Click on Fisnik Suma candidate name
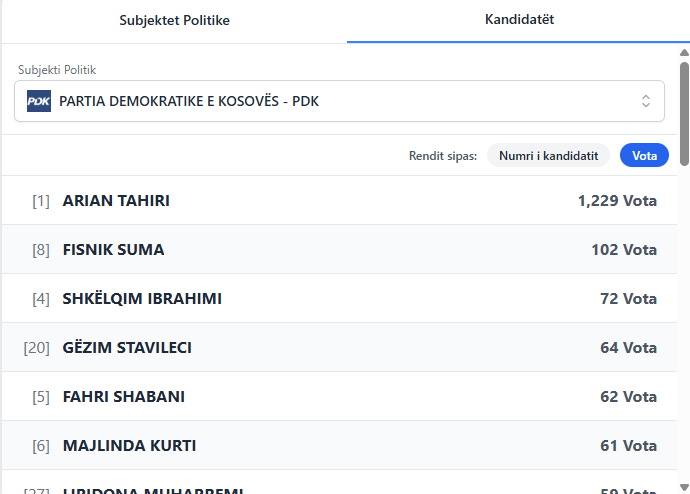Screen dimensions: 690x494 (113, 249)
